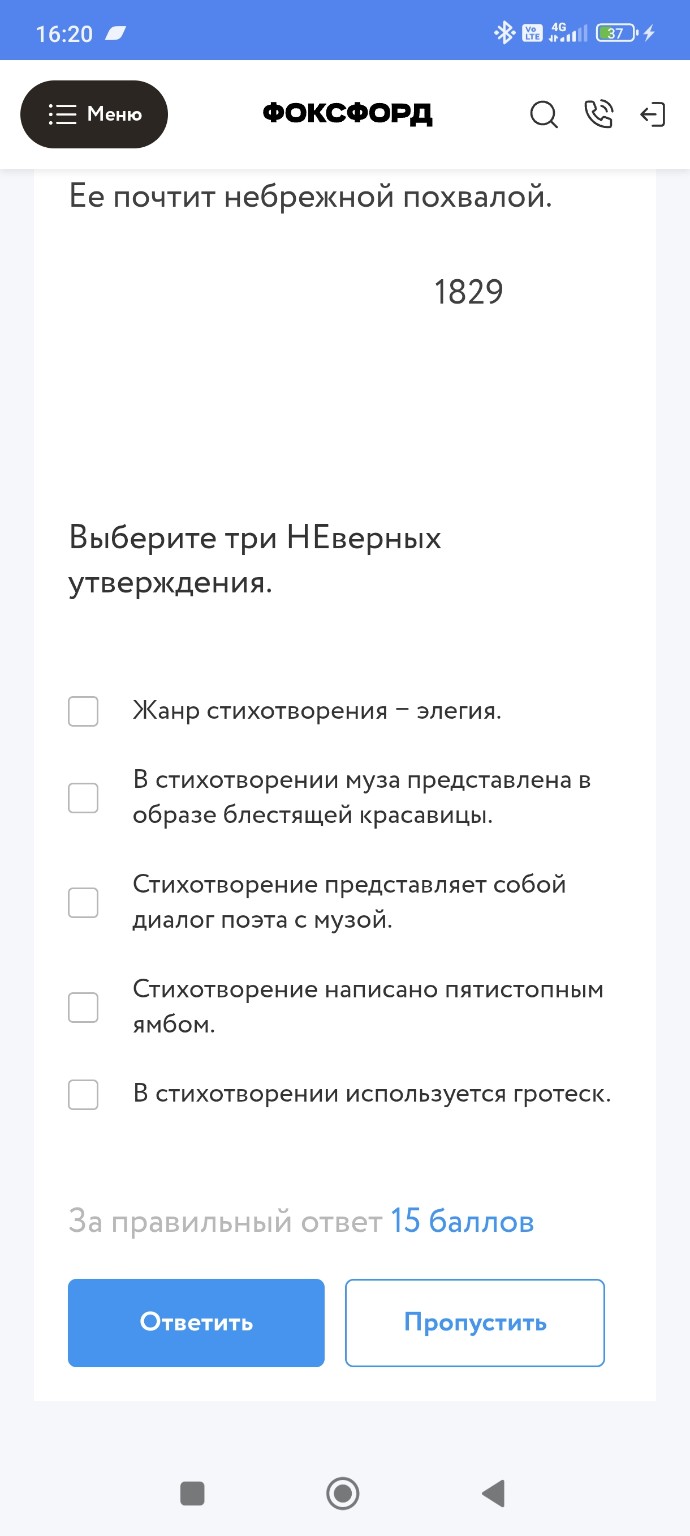690x1536 pixels.
Task: Tap the Android back triangle button
Action: pos(492,1493)
